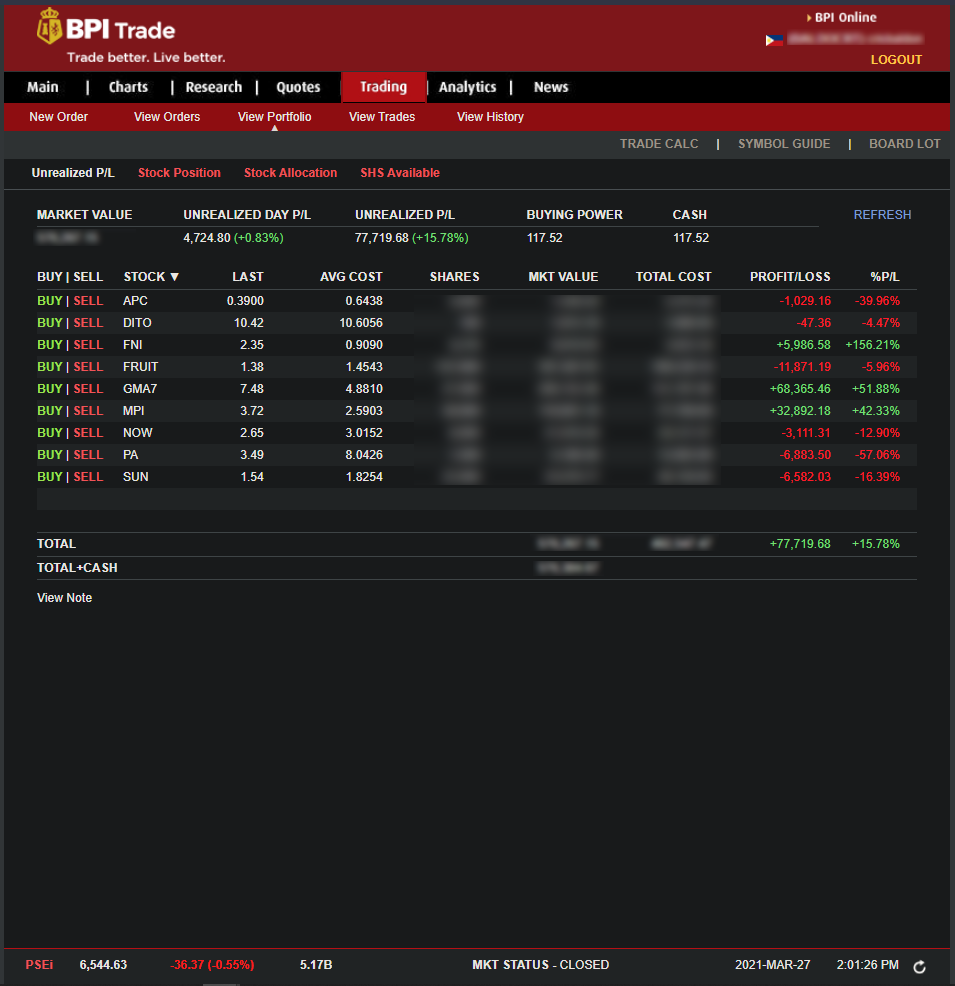Click SELL for DITO

88,323
